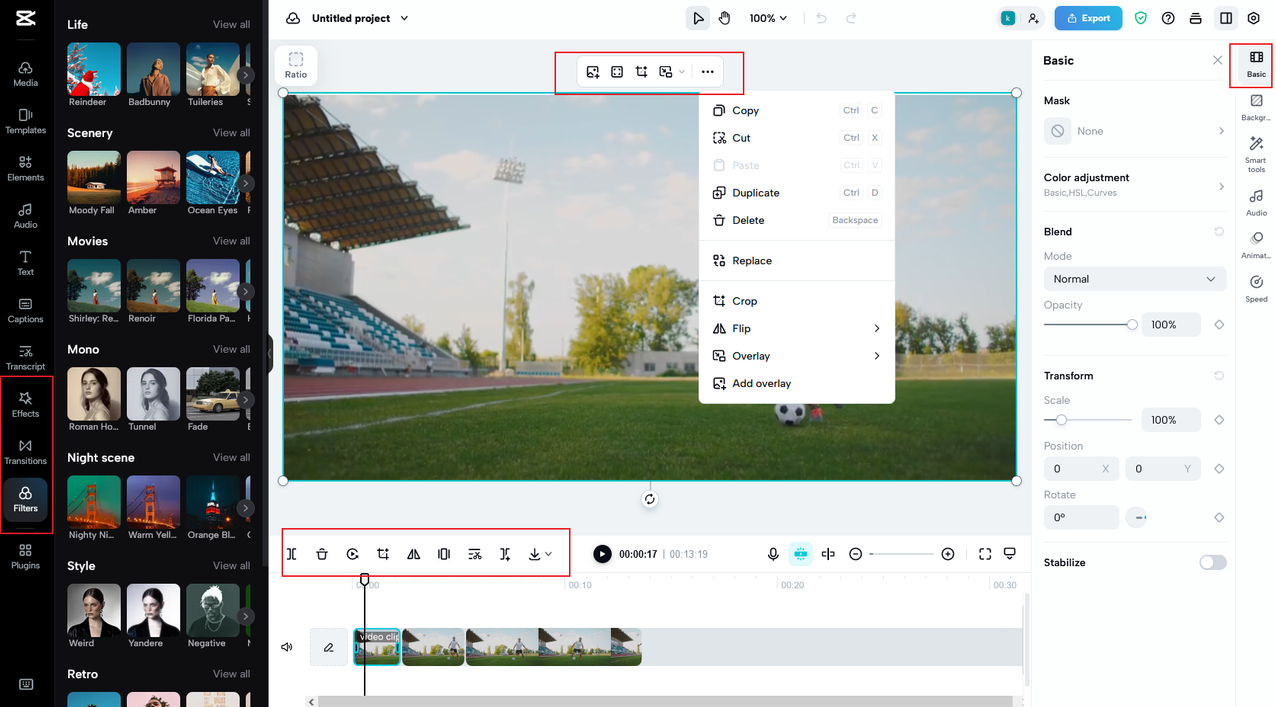Click the Export button
The height and width of the screenshot is (707, 1276).
point(1089,18)
